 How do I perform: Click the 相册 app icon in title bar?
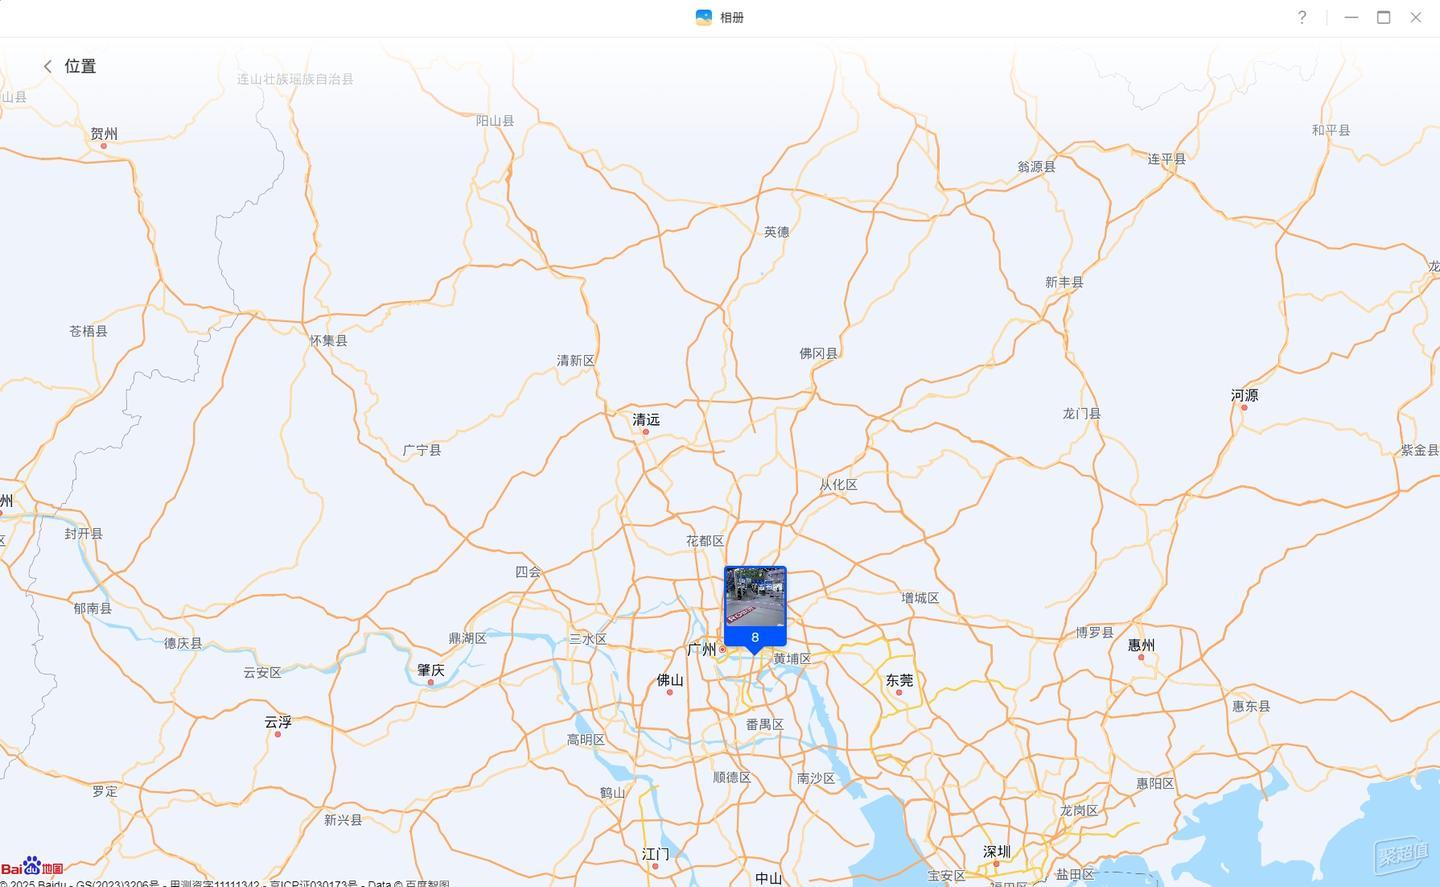tap(704, 17)
